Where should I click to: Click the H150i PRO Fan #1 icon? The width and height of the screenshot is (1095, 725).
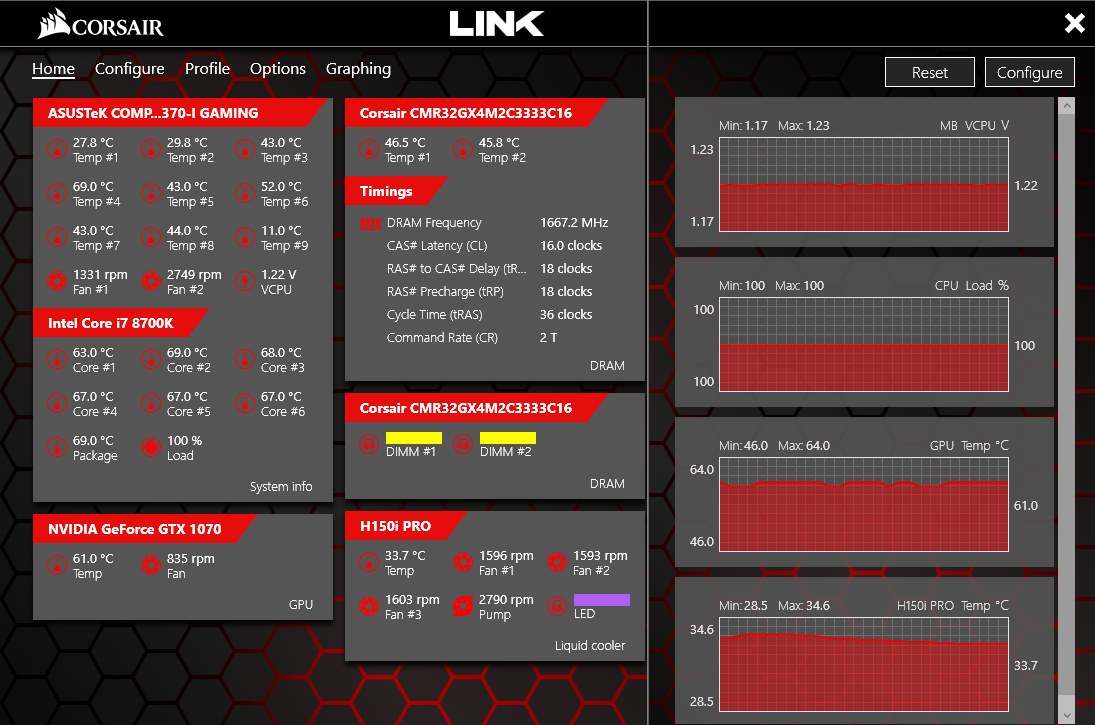462,563
